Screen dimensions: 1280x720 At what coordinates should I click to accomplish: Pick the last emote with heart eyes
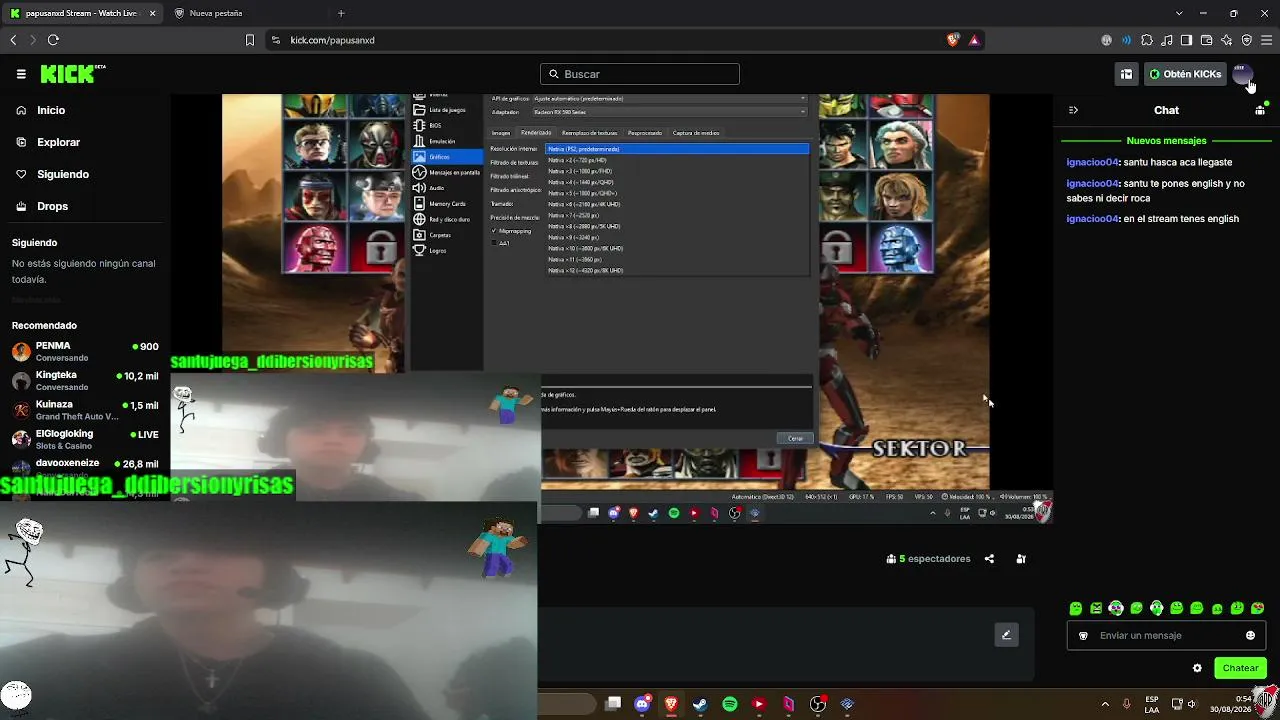(1258, 608)
